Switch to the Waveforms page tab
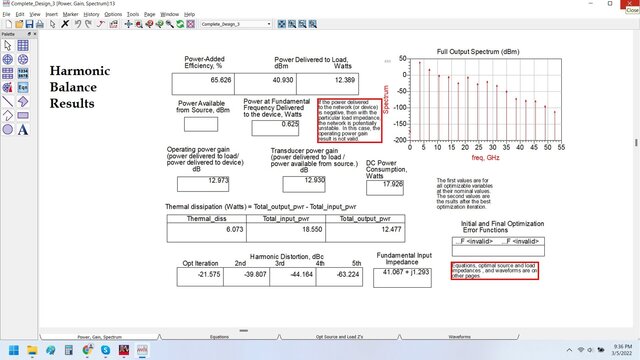 [459, 337]
